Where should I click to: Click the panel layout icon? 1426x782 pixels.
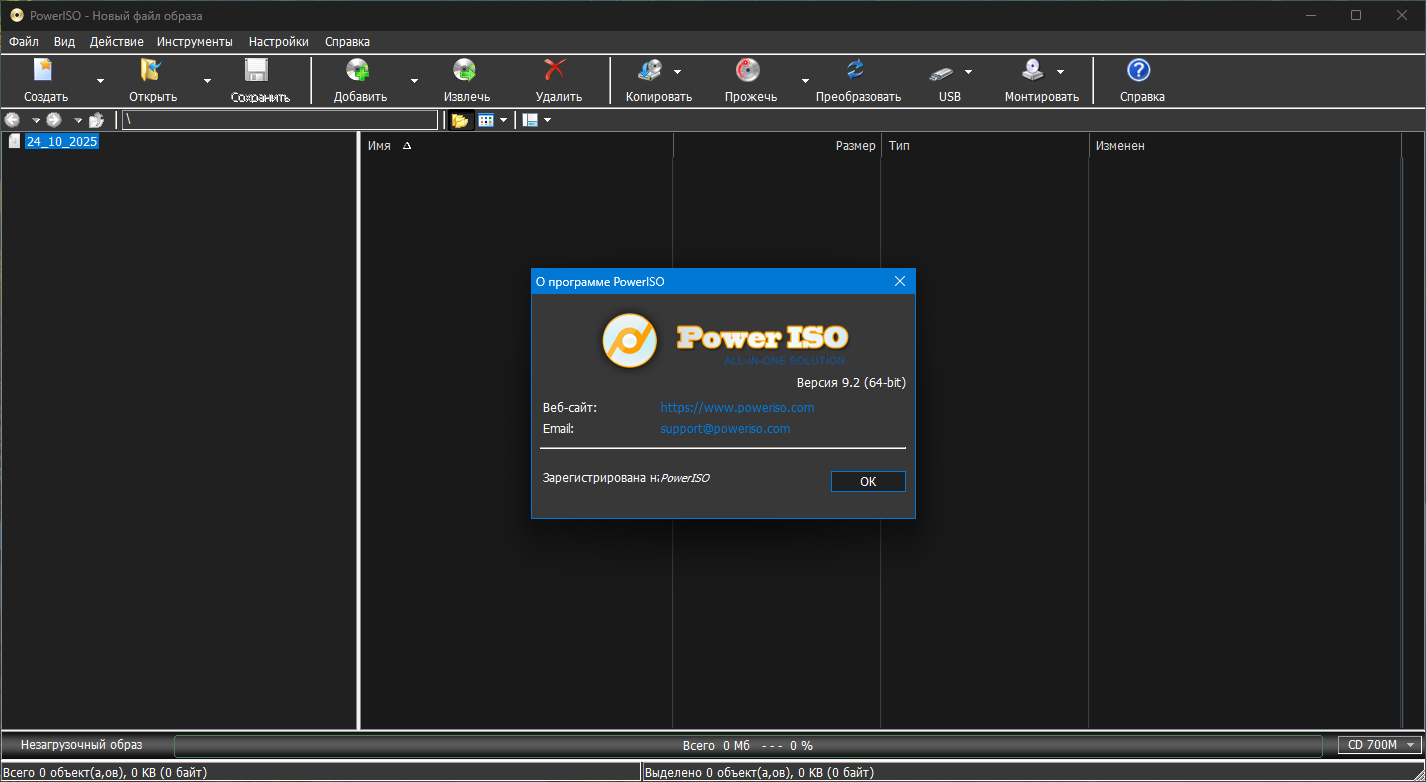tap(531, 120)
